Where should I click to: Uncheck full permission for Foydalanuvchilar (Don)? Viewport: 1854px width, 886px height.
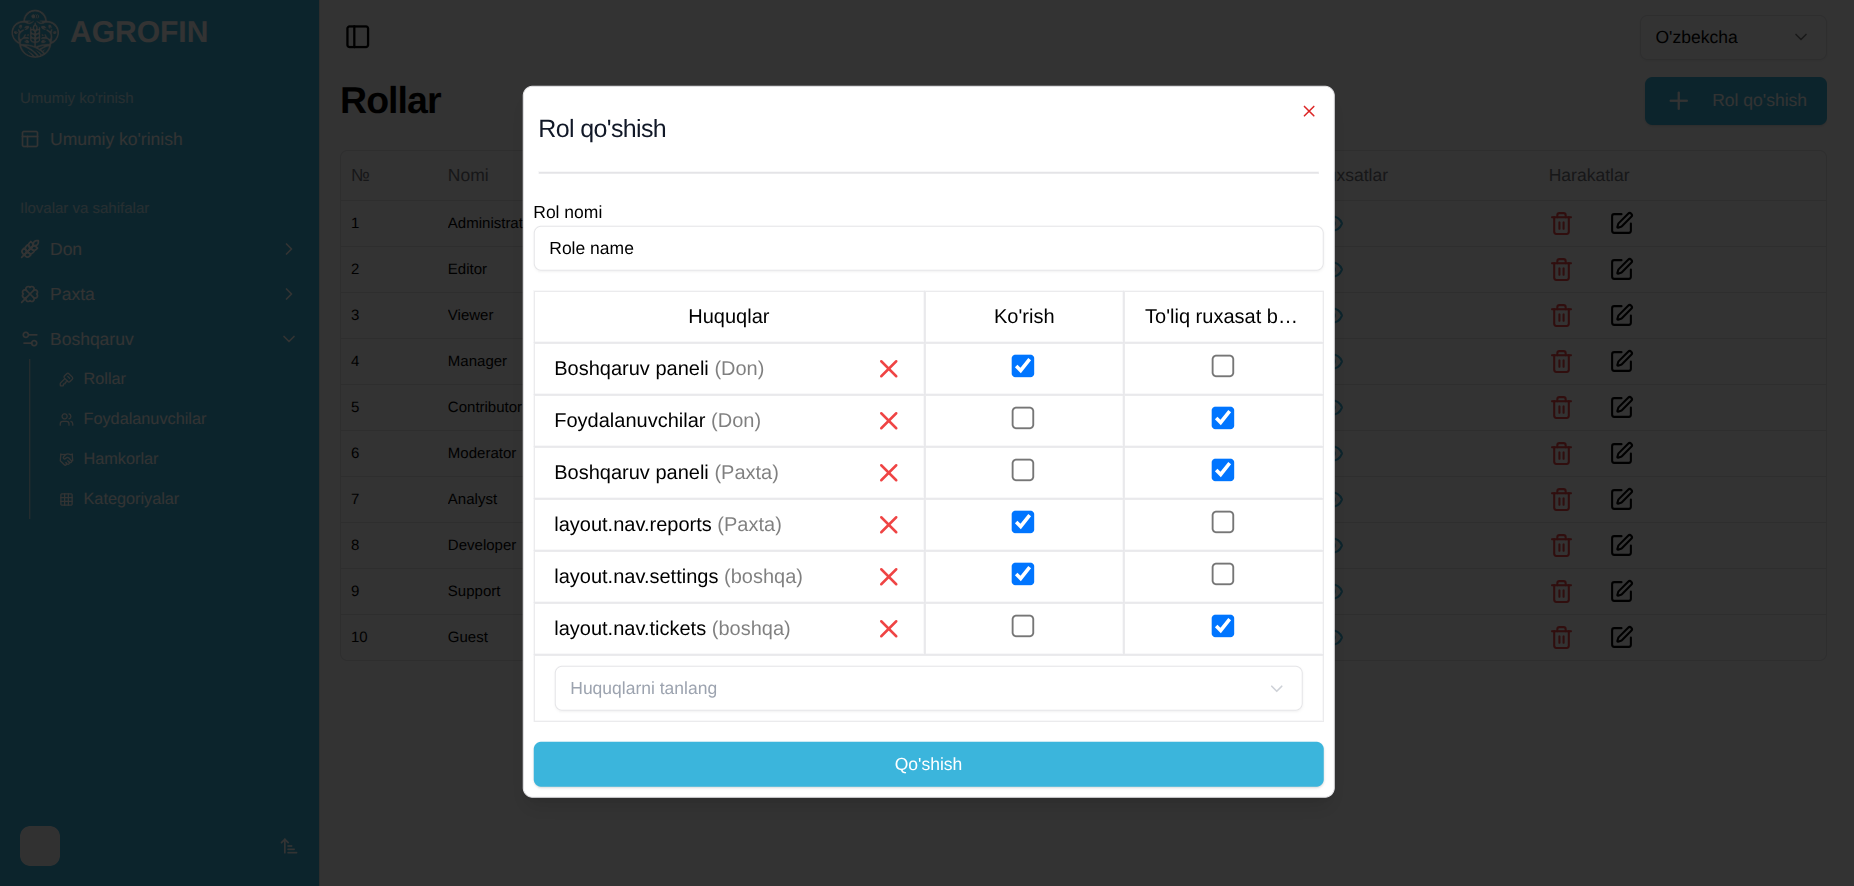click(x=1222, y=418)
